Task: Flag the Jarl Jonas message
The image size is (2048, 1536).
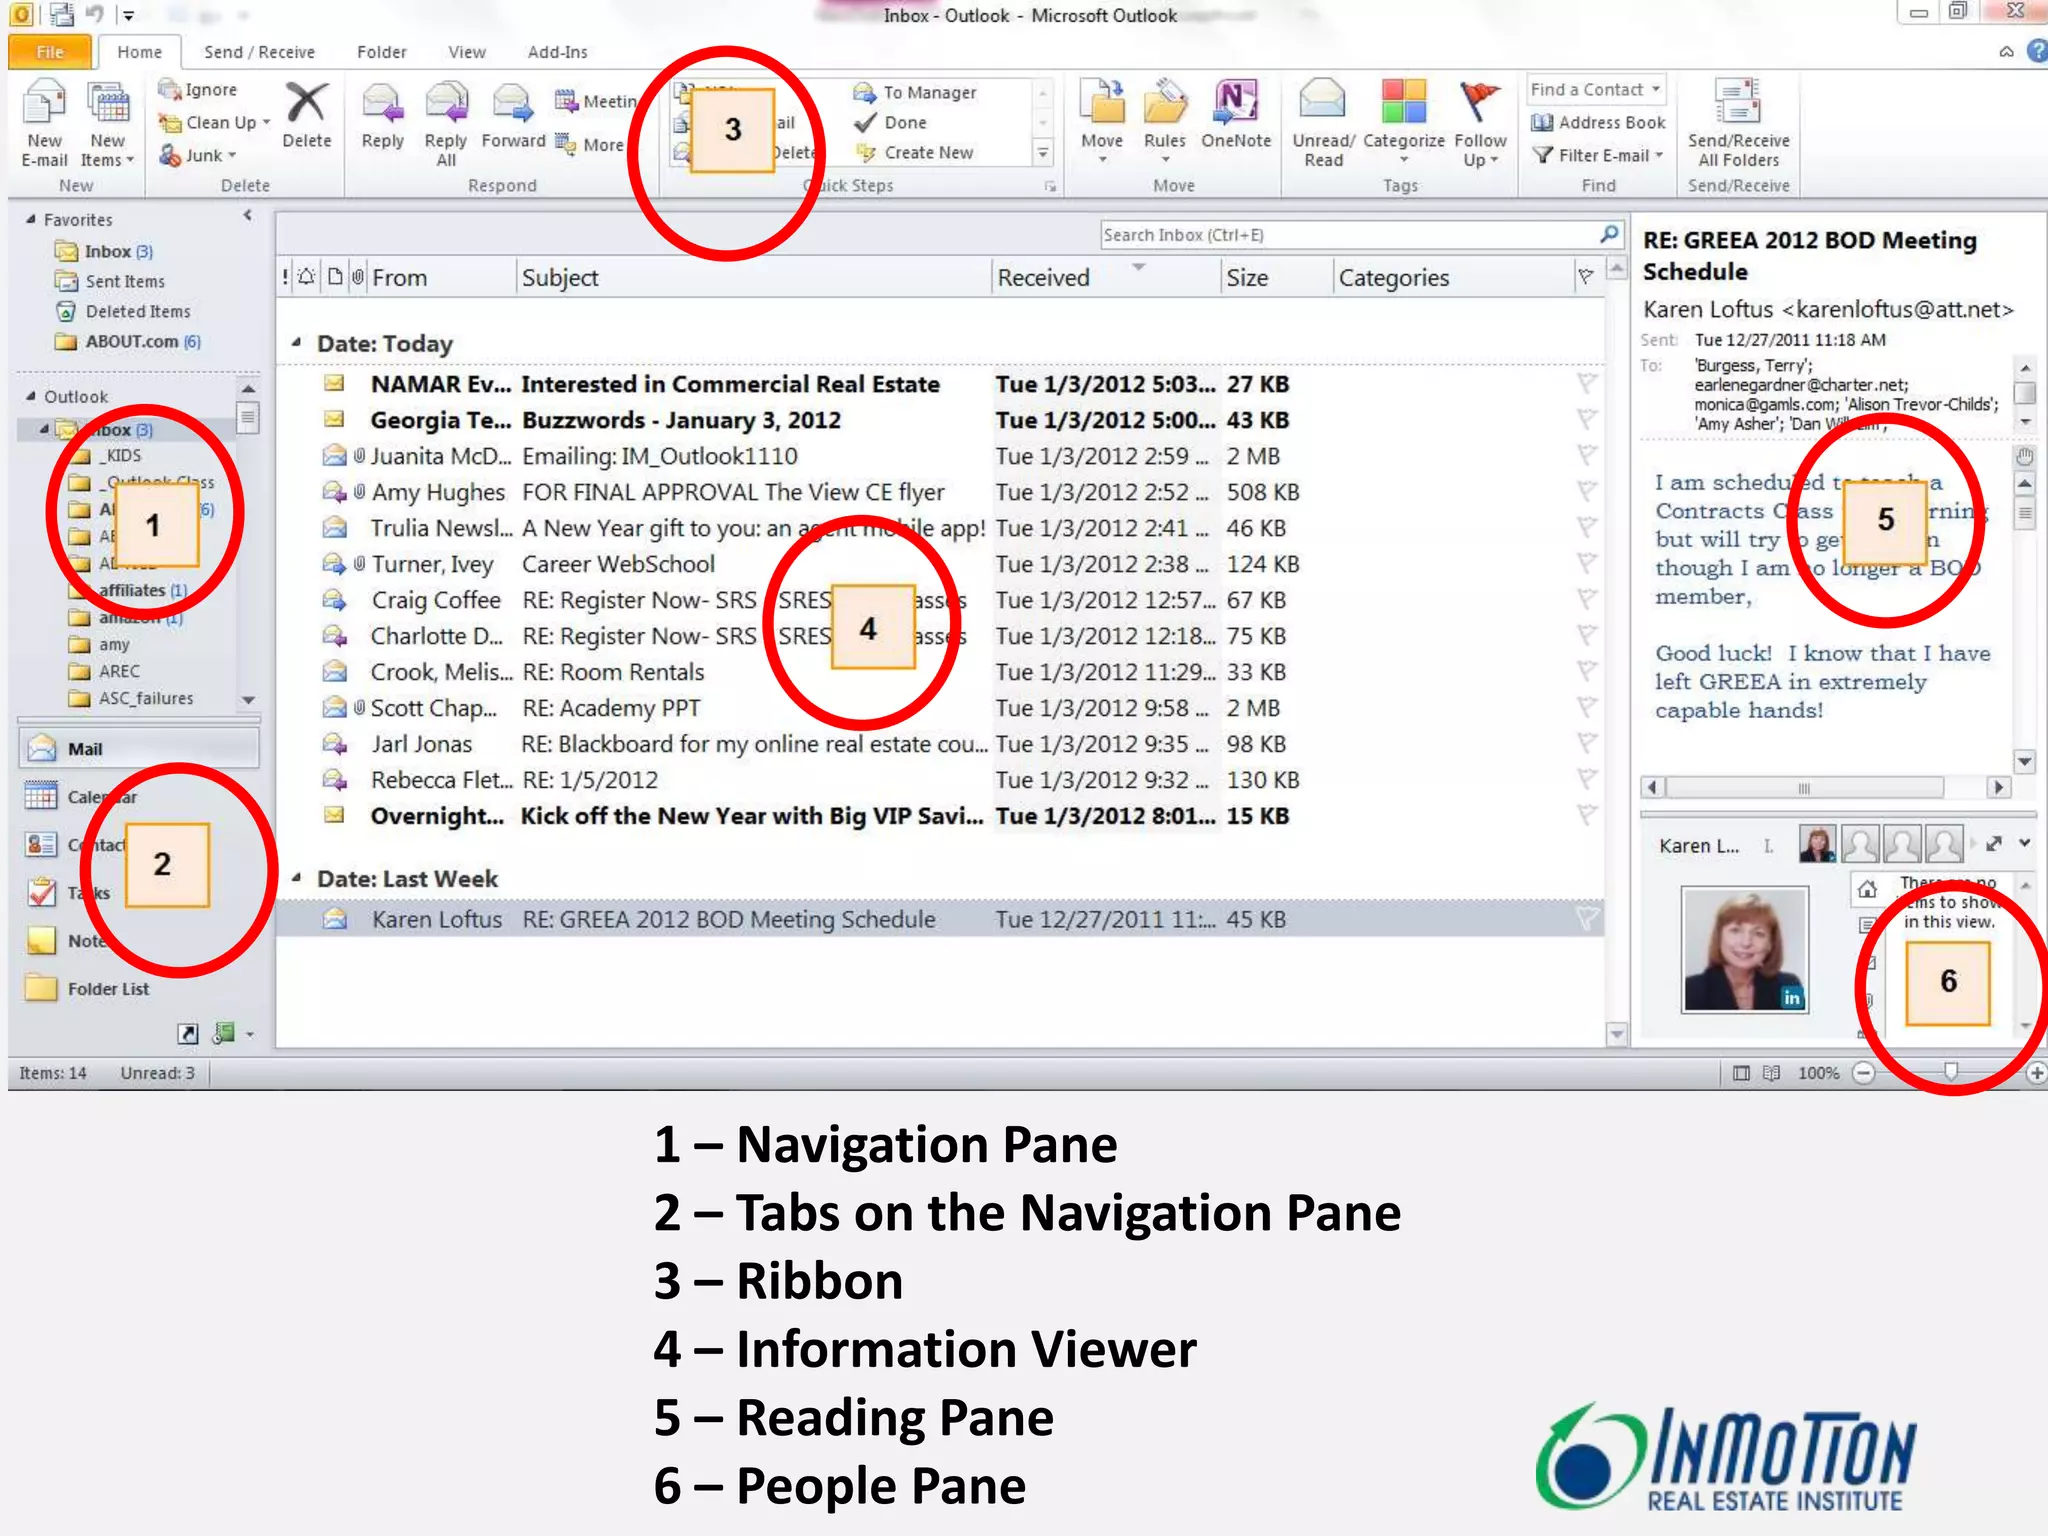Action: click(x=1586, y=743)
